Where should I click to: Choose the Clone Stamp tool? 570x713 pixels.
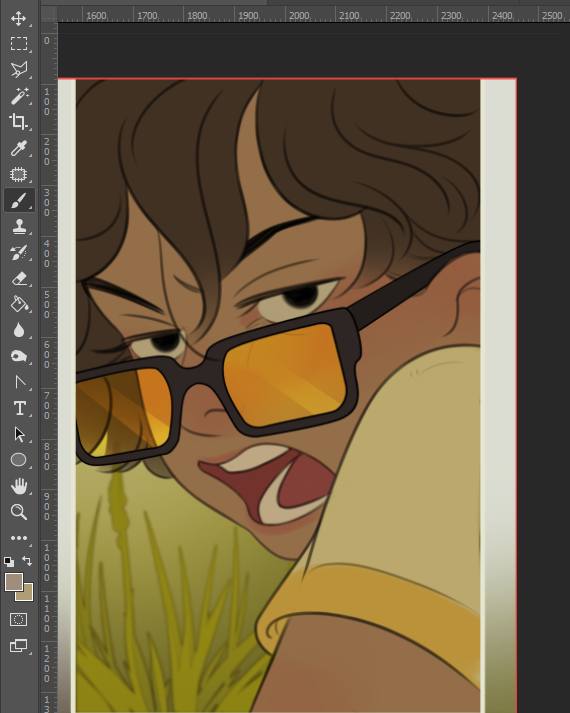pyautogui.click(x=19, y=226)
